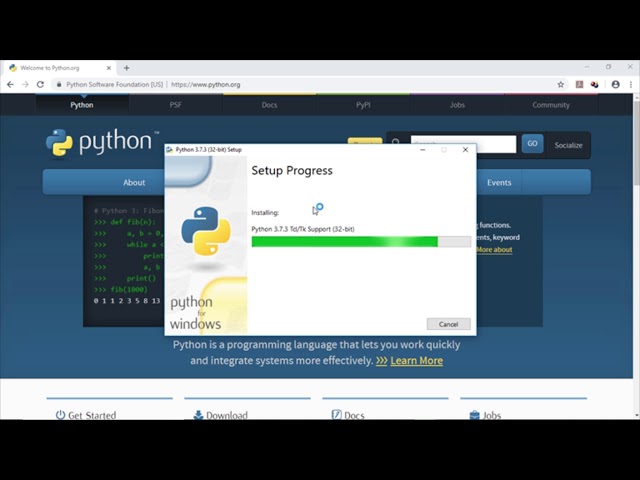Open the Community top navigation tab
This screenshot has width=640, height=480.
(551, 105)
